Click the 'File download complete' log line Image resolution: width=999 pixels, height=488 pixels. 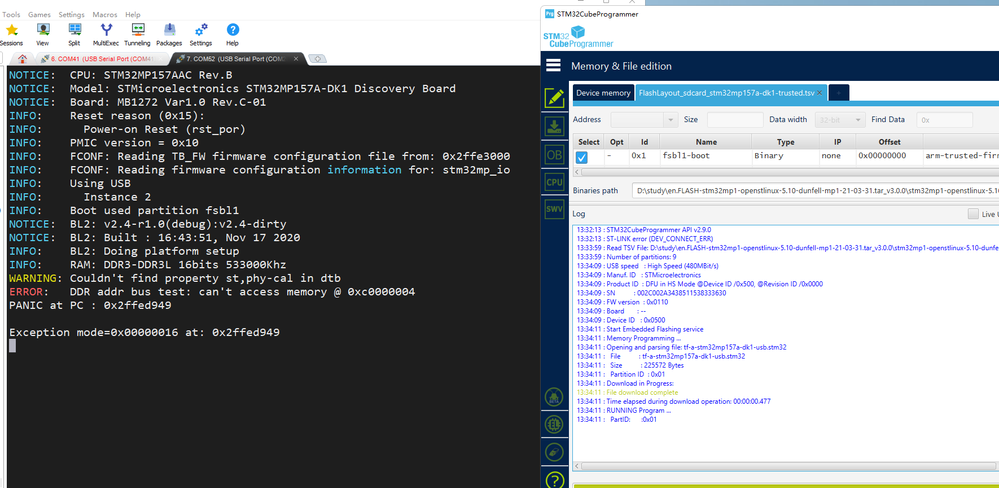pos(628,392)
